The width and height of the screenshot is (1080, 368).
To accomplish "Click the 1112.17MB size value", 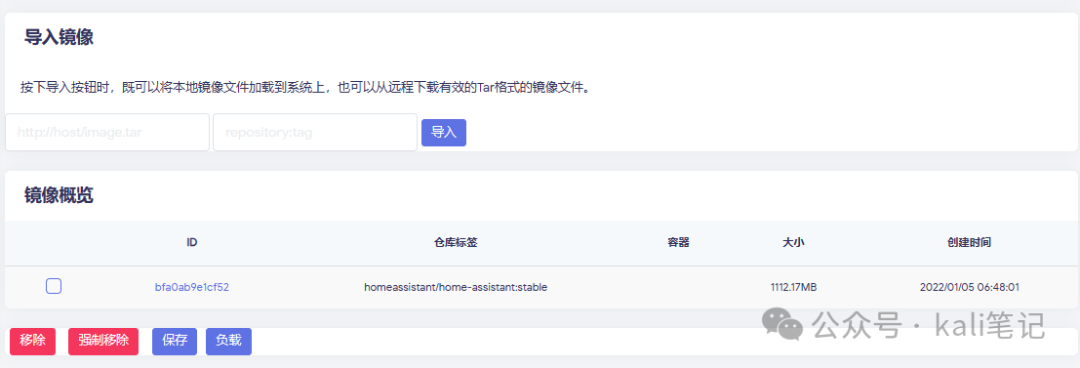I will click(793, 287).
